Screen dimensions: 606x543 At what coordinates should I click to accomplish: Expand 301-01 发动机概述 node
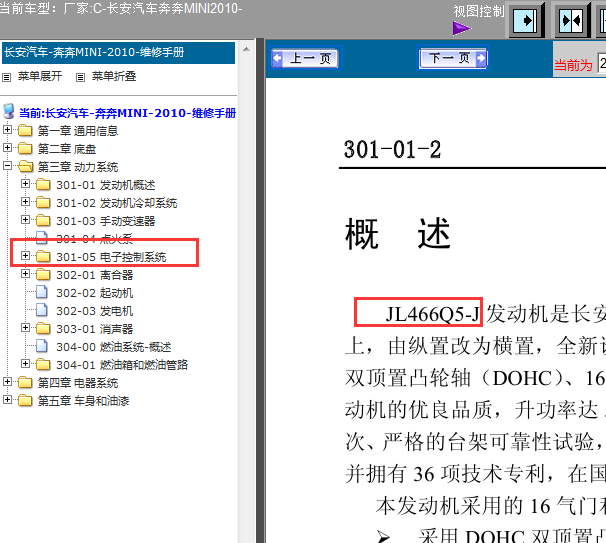(25, 184)
